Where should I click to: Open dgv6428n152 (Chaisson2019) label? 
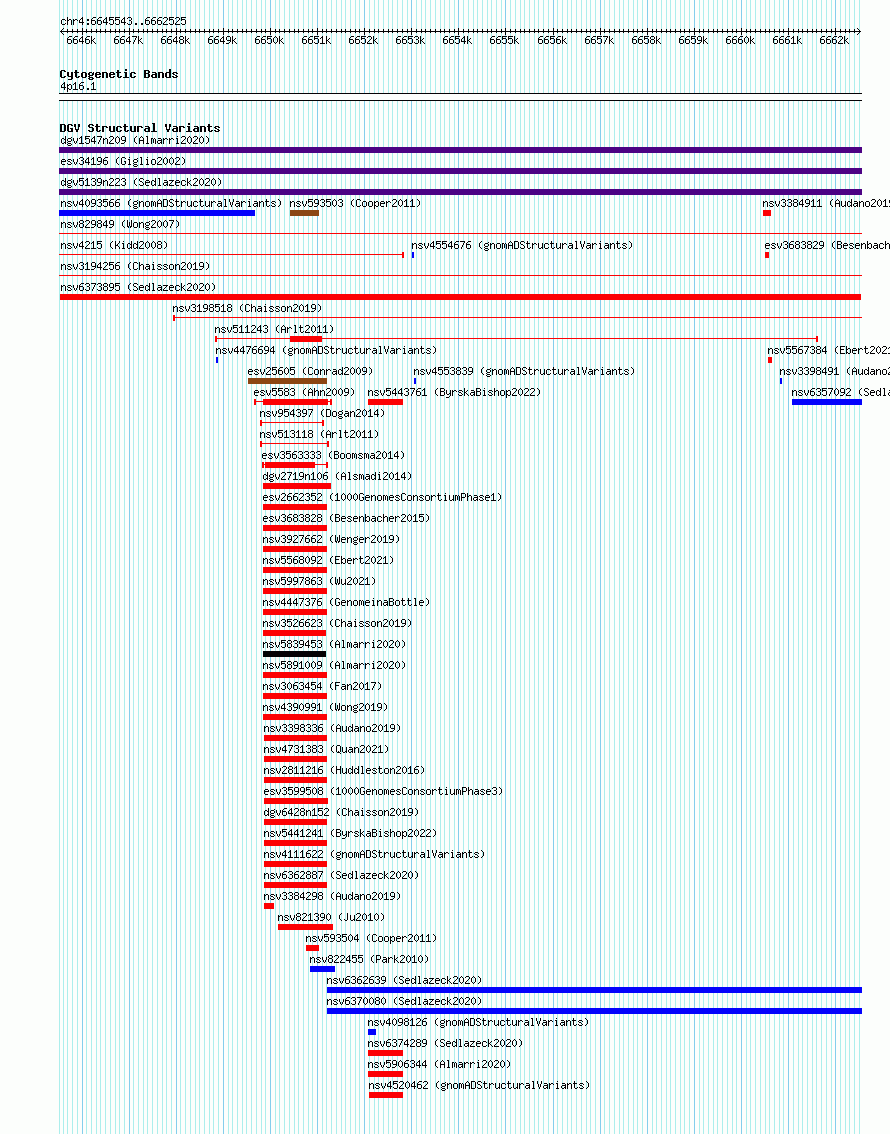[x=341, y=811]
